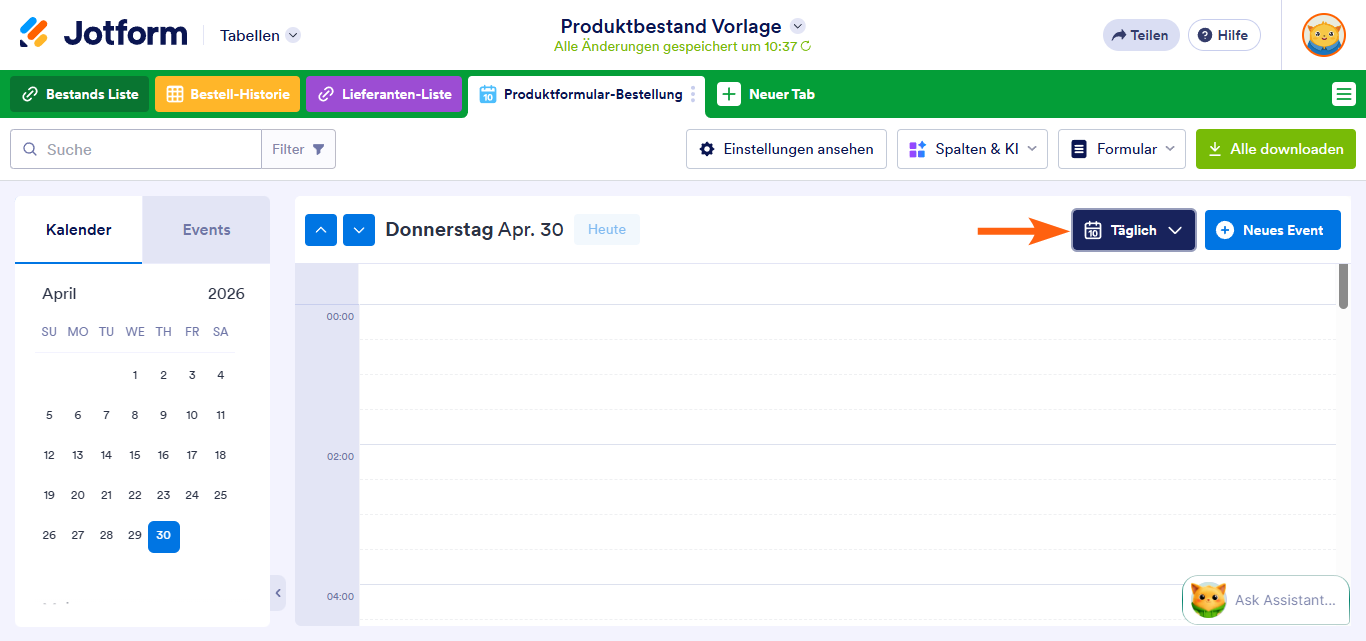
Task: Open the Tabellen product dropdown
Action: (x=260, y=35)
